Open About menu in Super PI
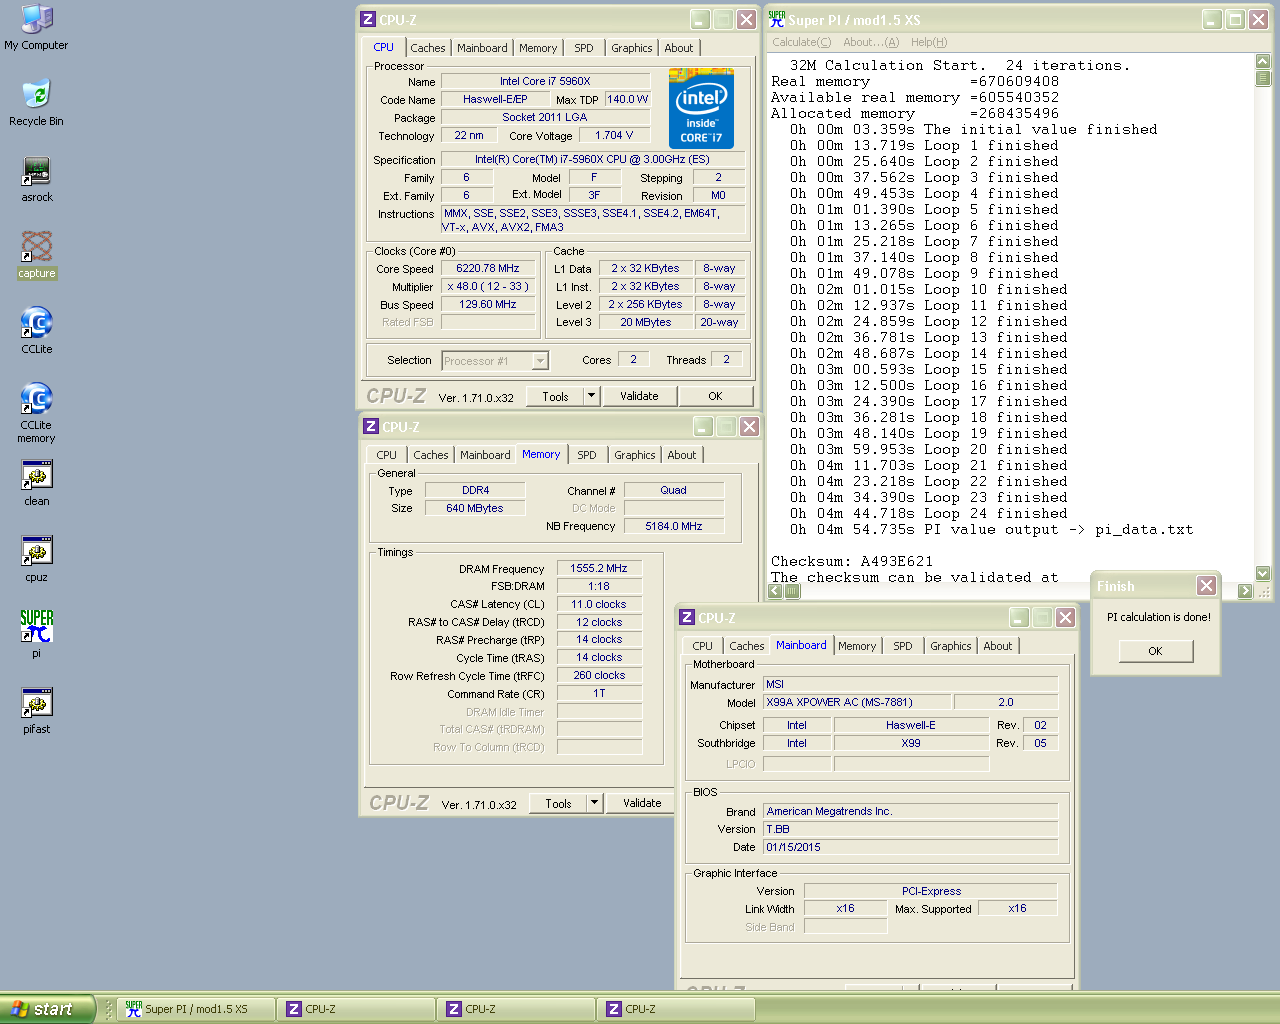The height and width of the screenshot is (1024, 1280). point(871,42)
